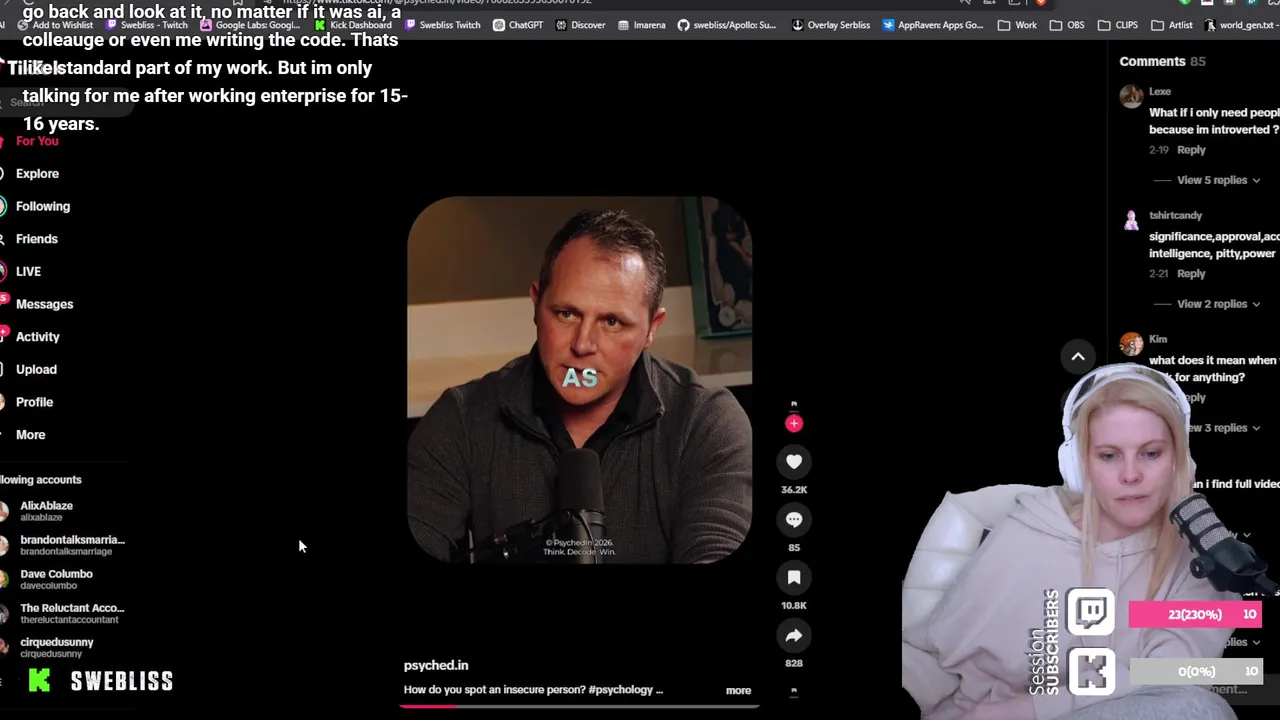
Task: Follow psyched.in with the red plus button
Action: click(794, 423)
